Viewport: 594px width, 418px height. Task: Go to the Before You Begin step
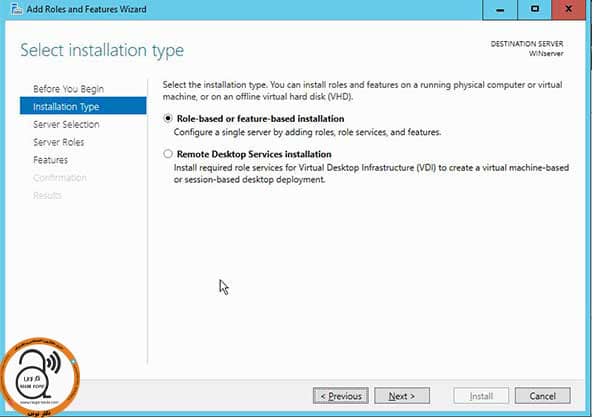pyautogui.click(x=68, y=89)
